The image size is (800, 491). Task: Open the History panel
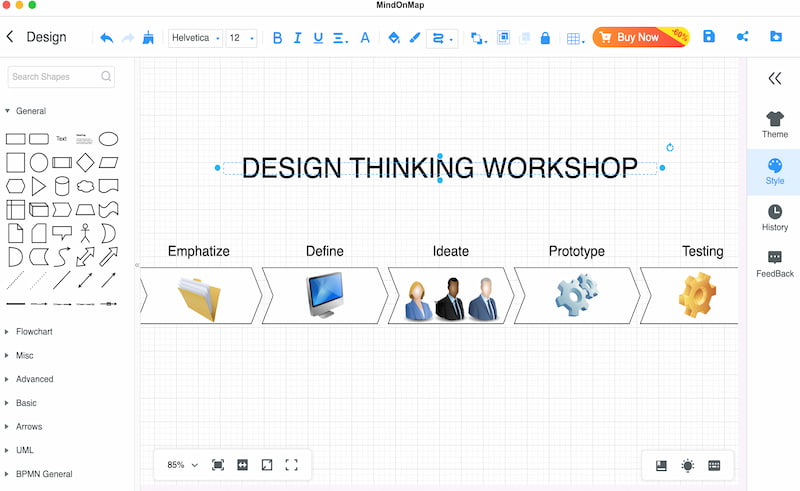coord(774,217)
